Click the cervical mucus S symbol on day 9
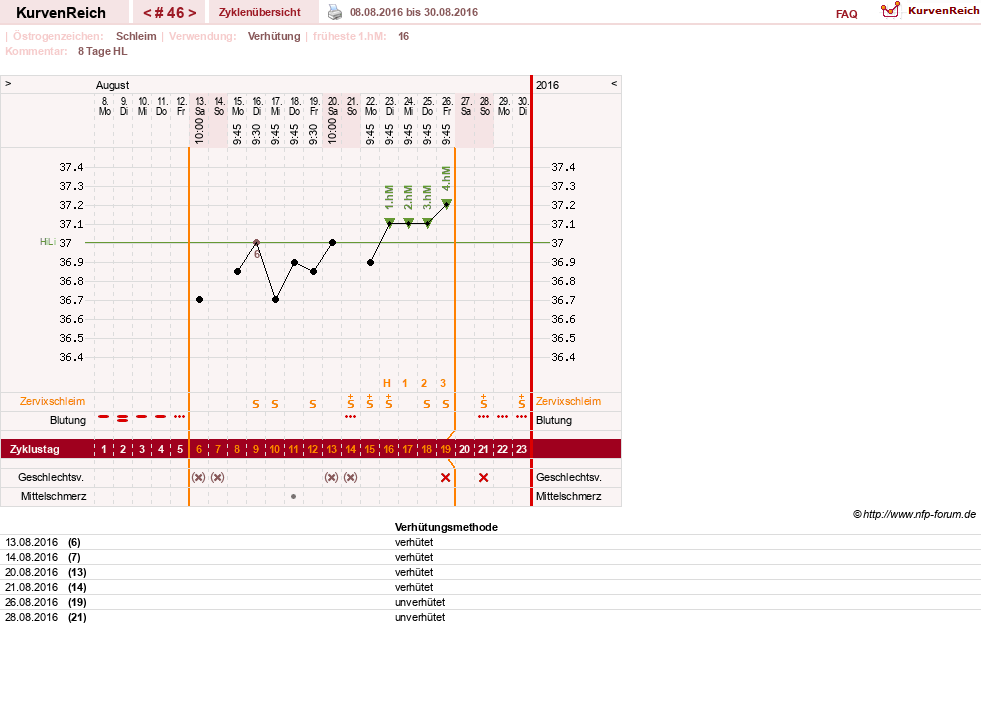The width and height of the screenshot is (981, 706). pyautogui.click(x=256, y=404)
